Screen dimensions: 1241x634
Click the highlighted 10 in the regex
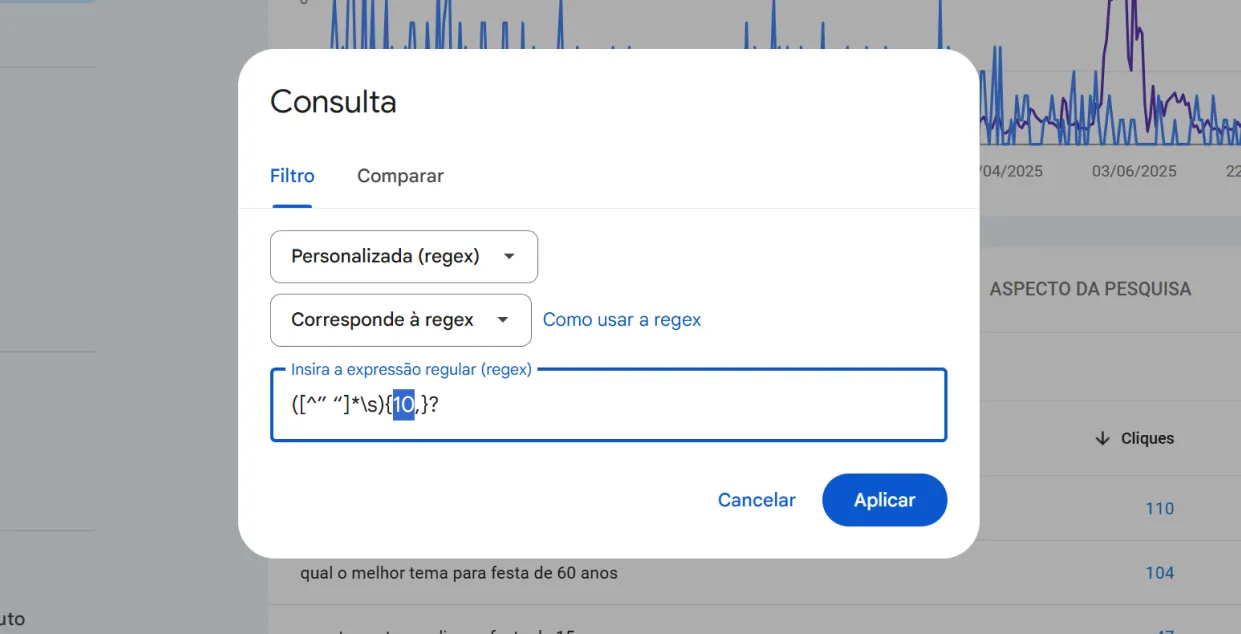point(403,405)
